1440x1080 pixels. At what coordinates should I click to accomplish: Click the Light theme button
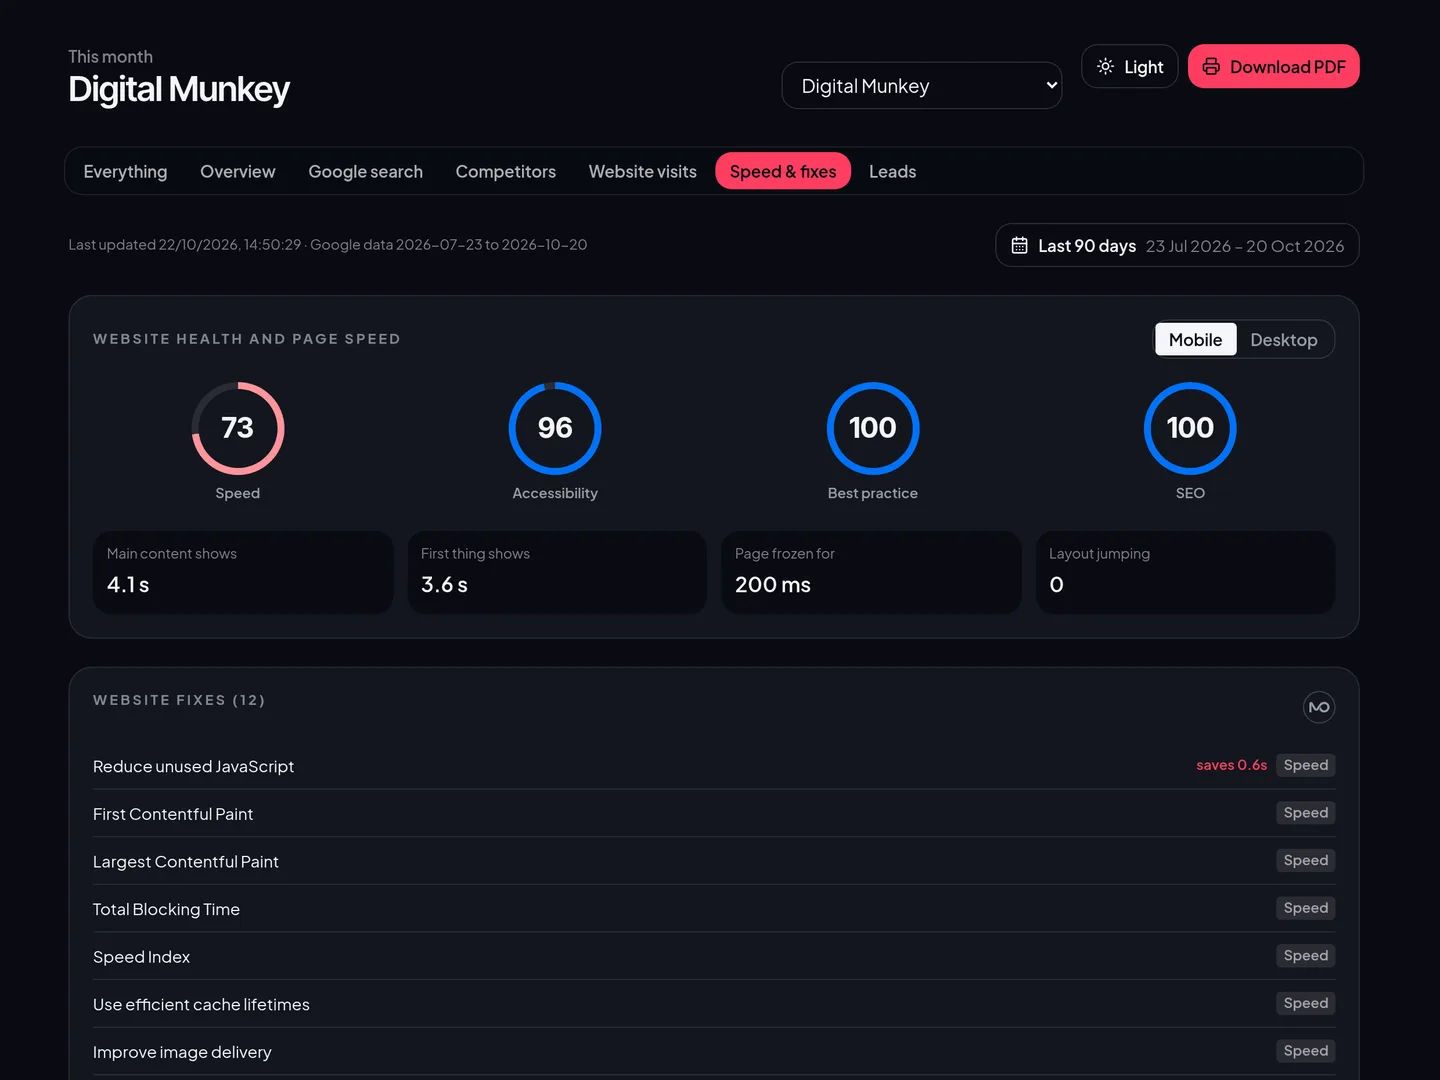(x=1130, y=66)
